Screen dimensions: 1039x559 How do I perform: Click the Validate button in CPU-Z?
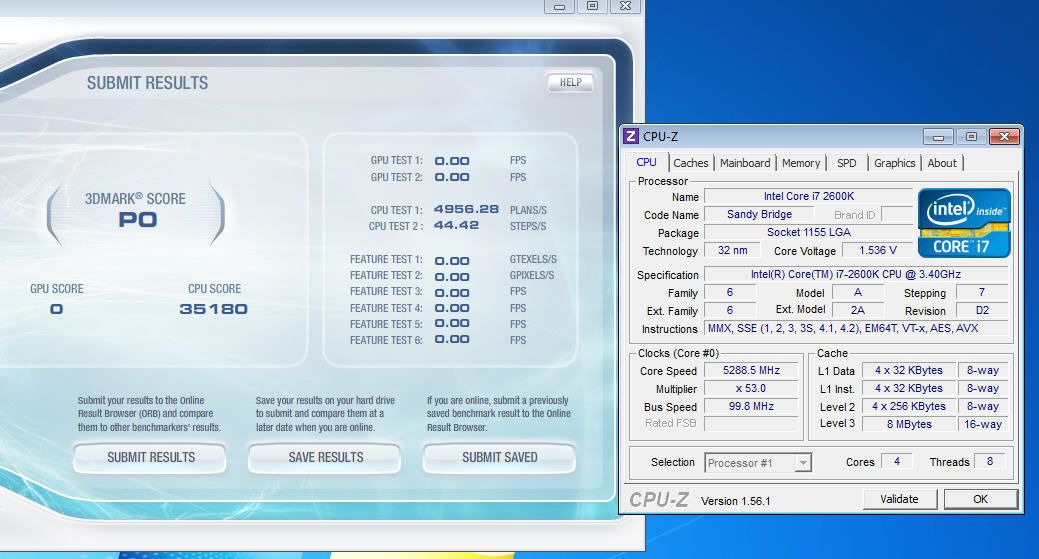click(x=899, y=499)
